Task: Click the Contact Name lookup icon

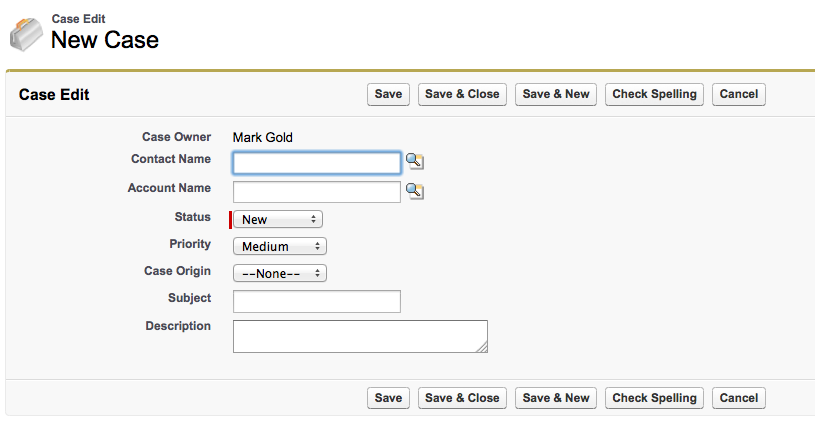Action: click(x=415, y=162)
